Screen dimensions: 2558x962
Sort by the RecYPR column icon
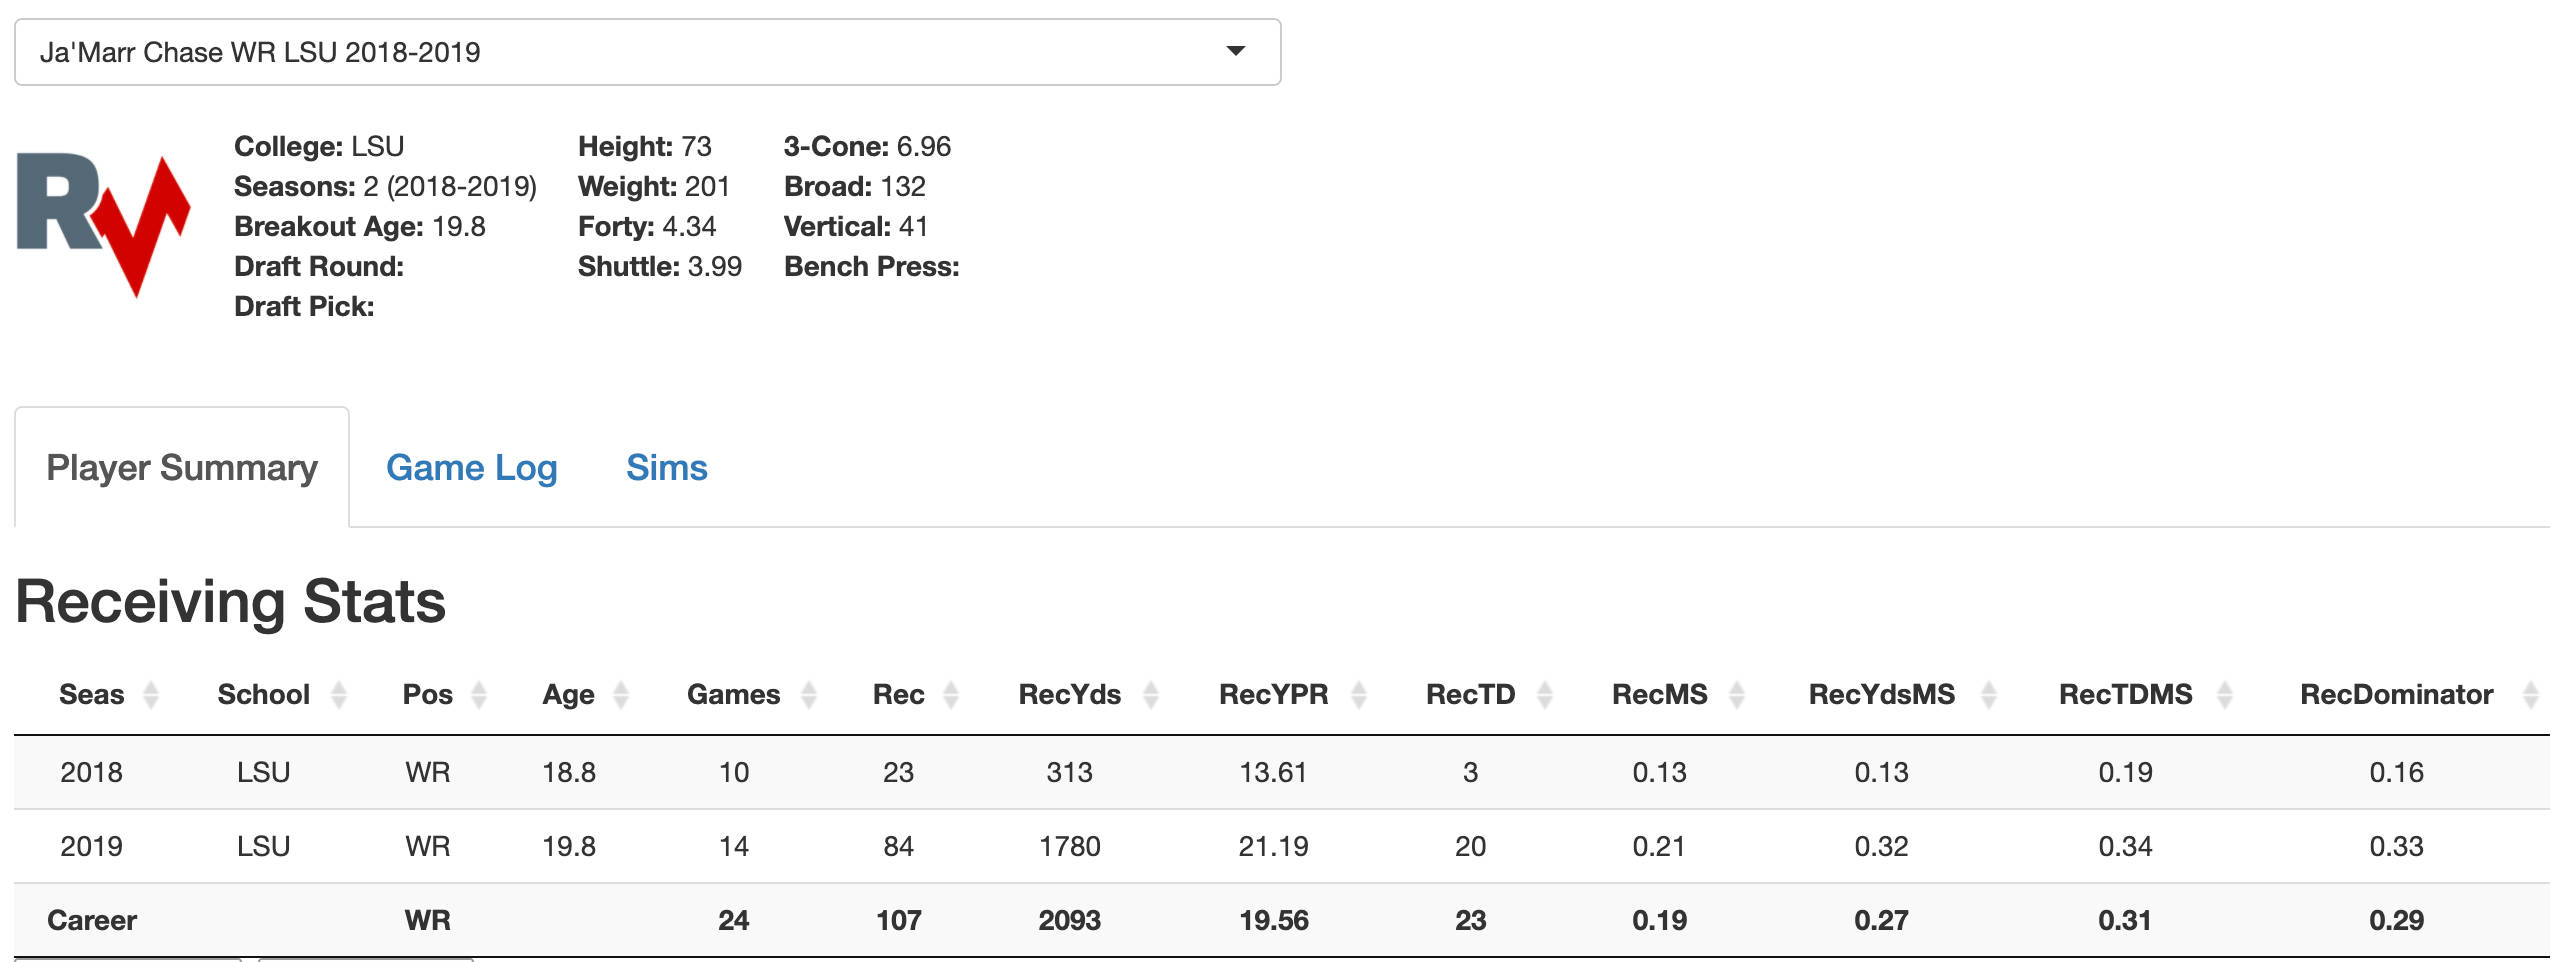(1359, 695)
